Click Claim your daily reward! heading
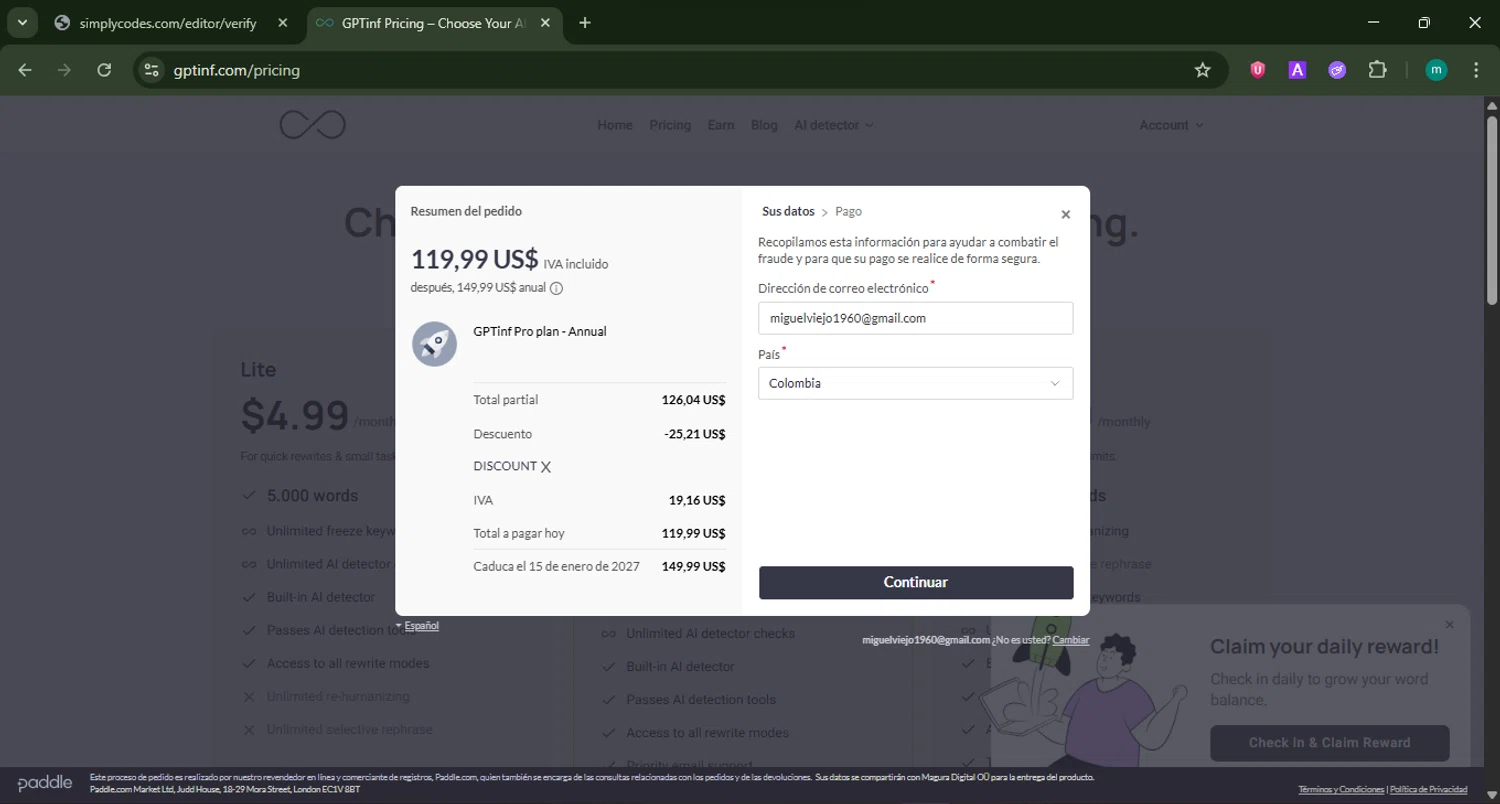1500x804 pixels. pos(1324,647)
